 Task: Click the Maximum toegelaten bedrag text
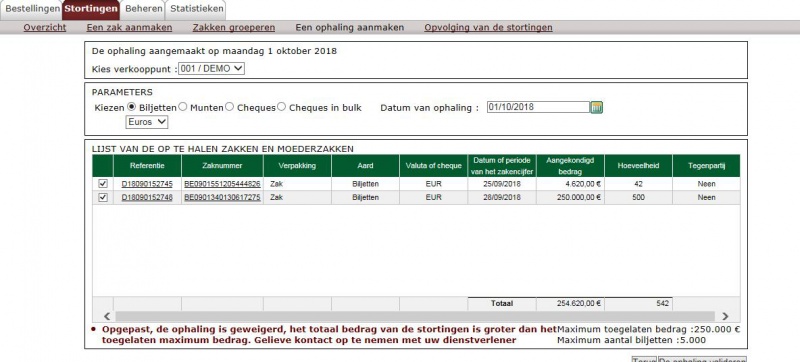[x=649, y=329]
